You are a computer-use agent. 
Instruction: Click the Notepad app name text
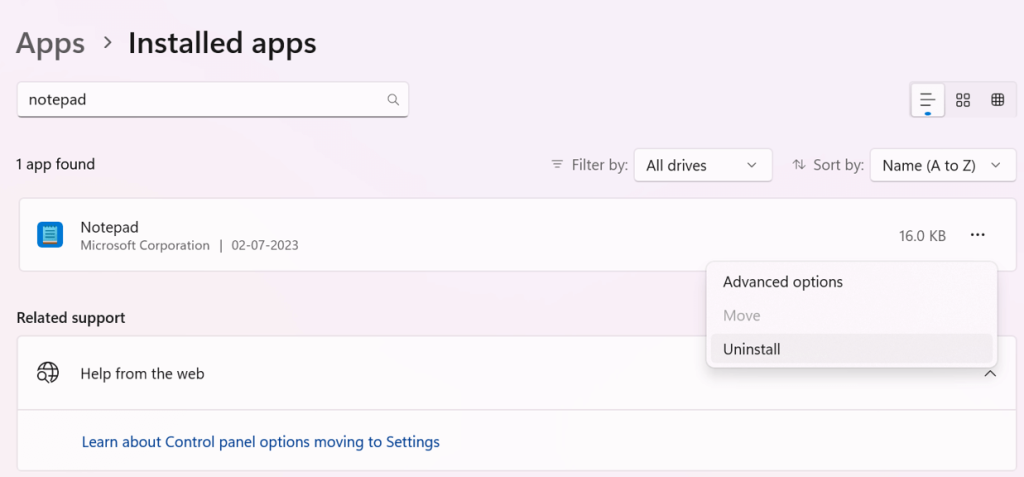107,227
